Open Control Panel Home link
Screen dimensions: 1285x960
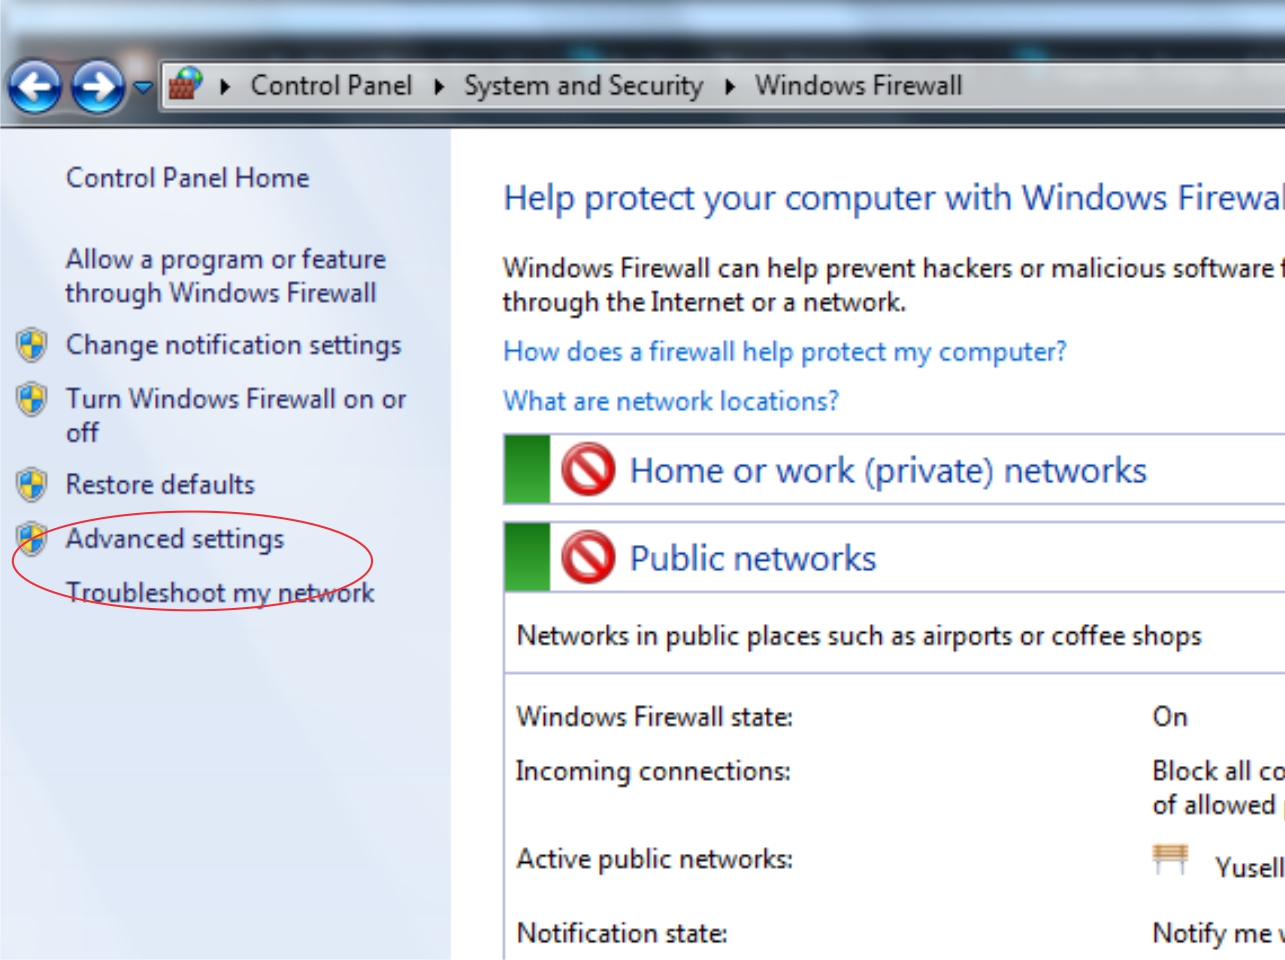pyautogui.click(x=187, y=178)
